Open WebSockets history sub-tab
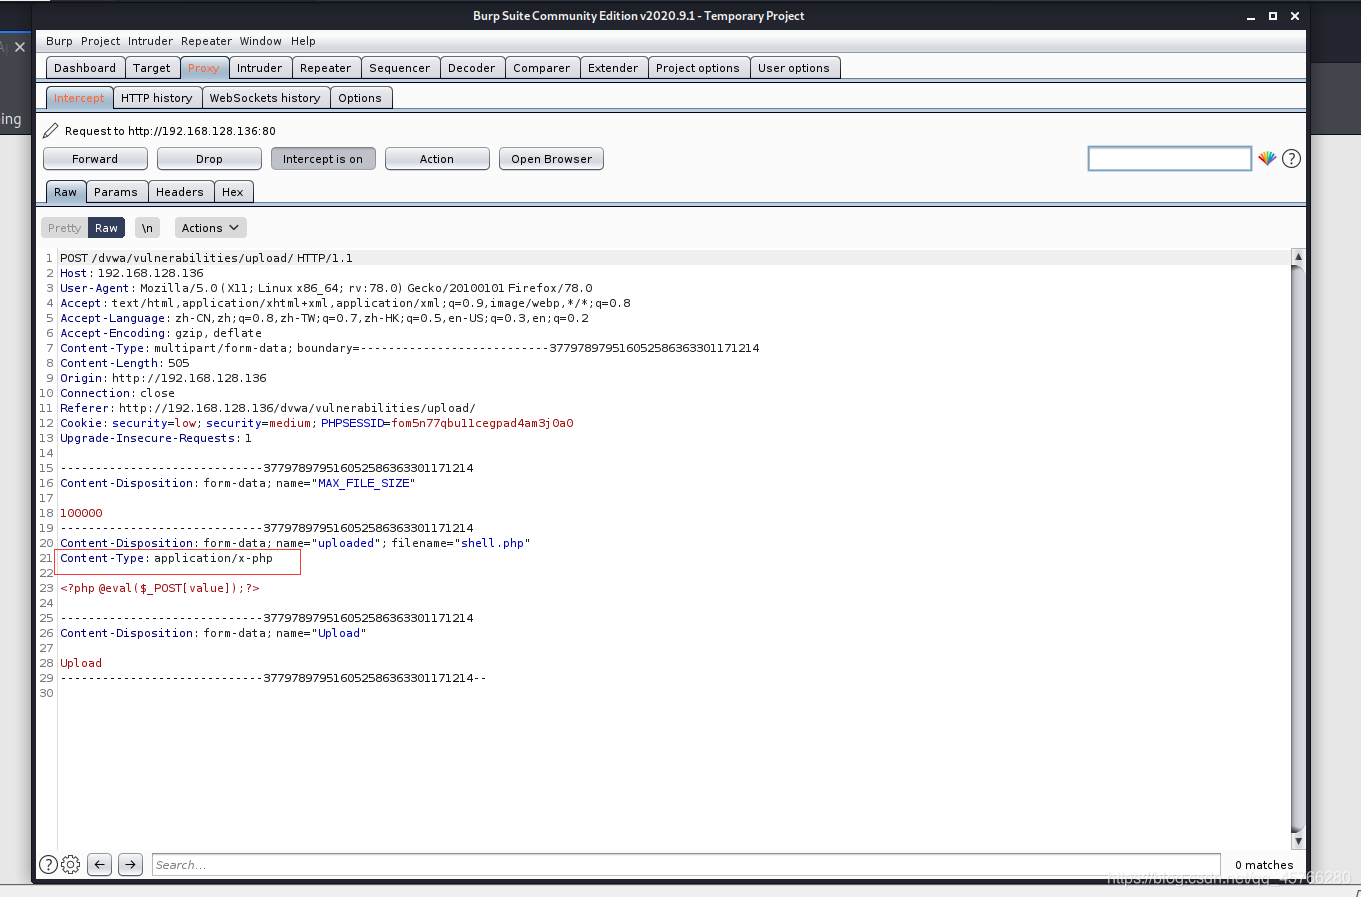This screenshot has height=897, width=1361. click(265, 98)
